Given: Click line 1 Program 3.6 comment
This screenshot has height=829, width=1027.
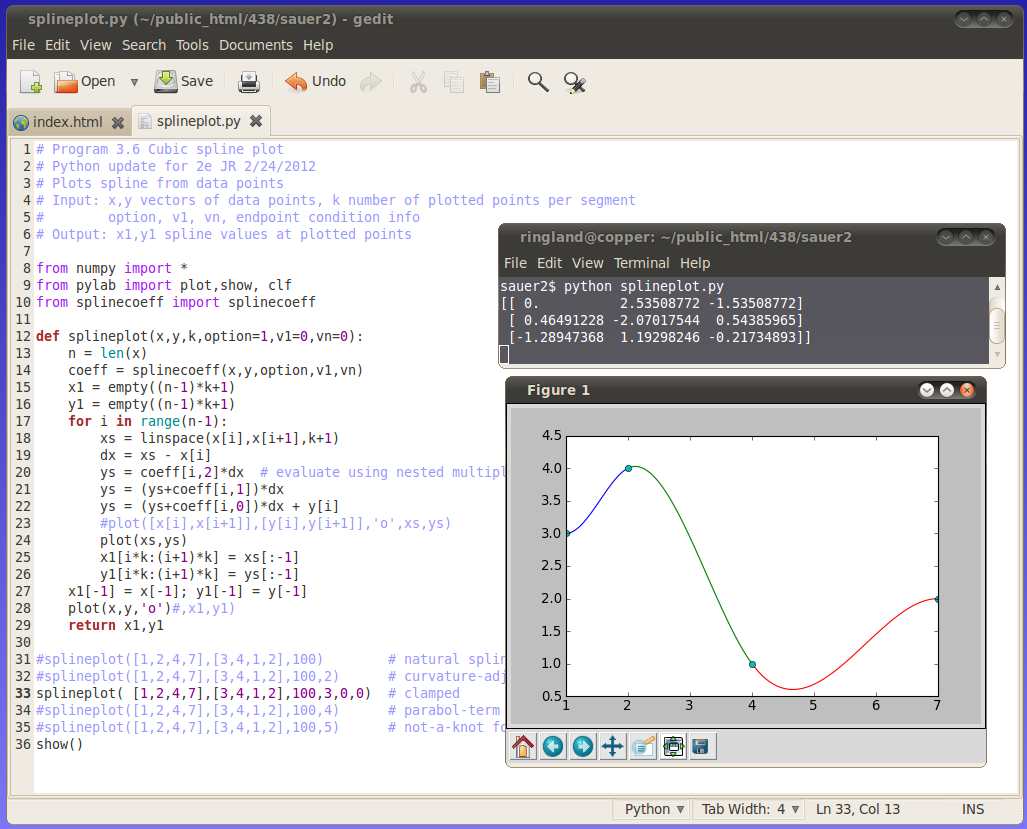Looking at the screenshot, I should [160, 149].
